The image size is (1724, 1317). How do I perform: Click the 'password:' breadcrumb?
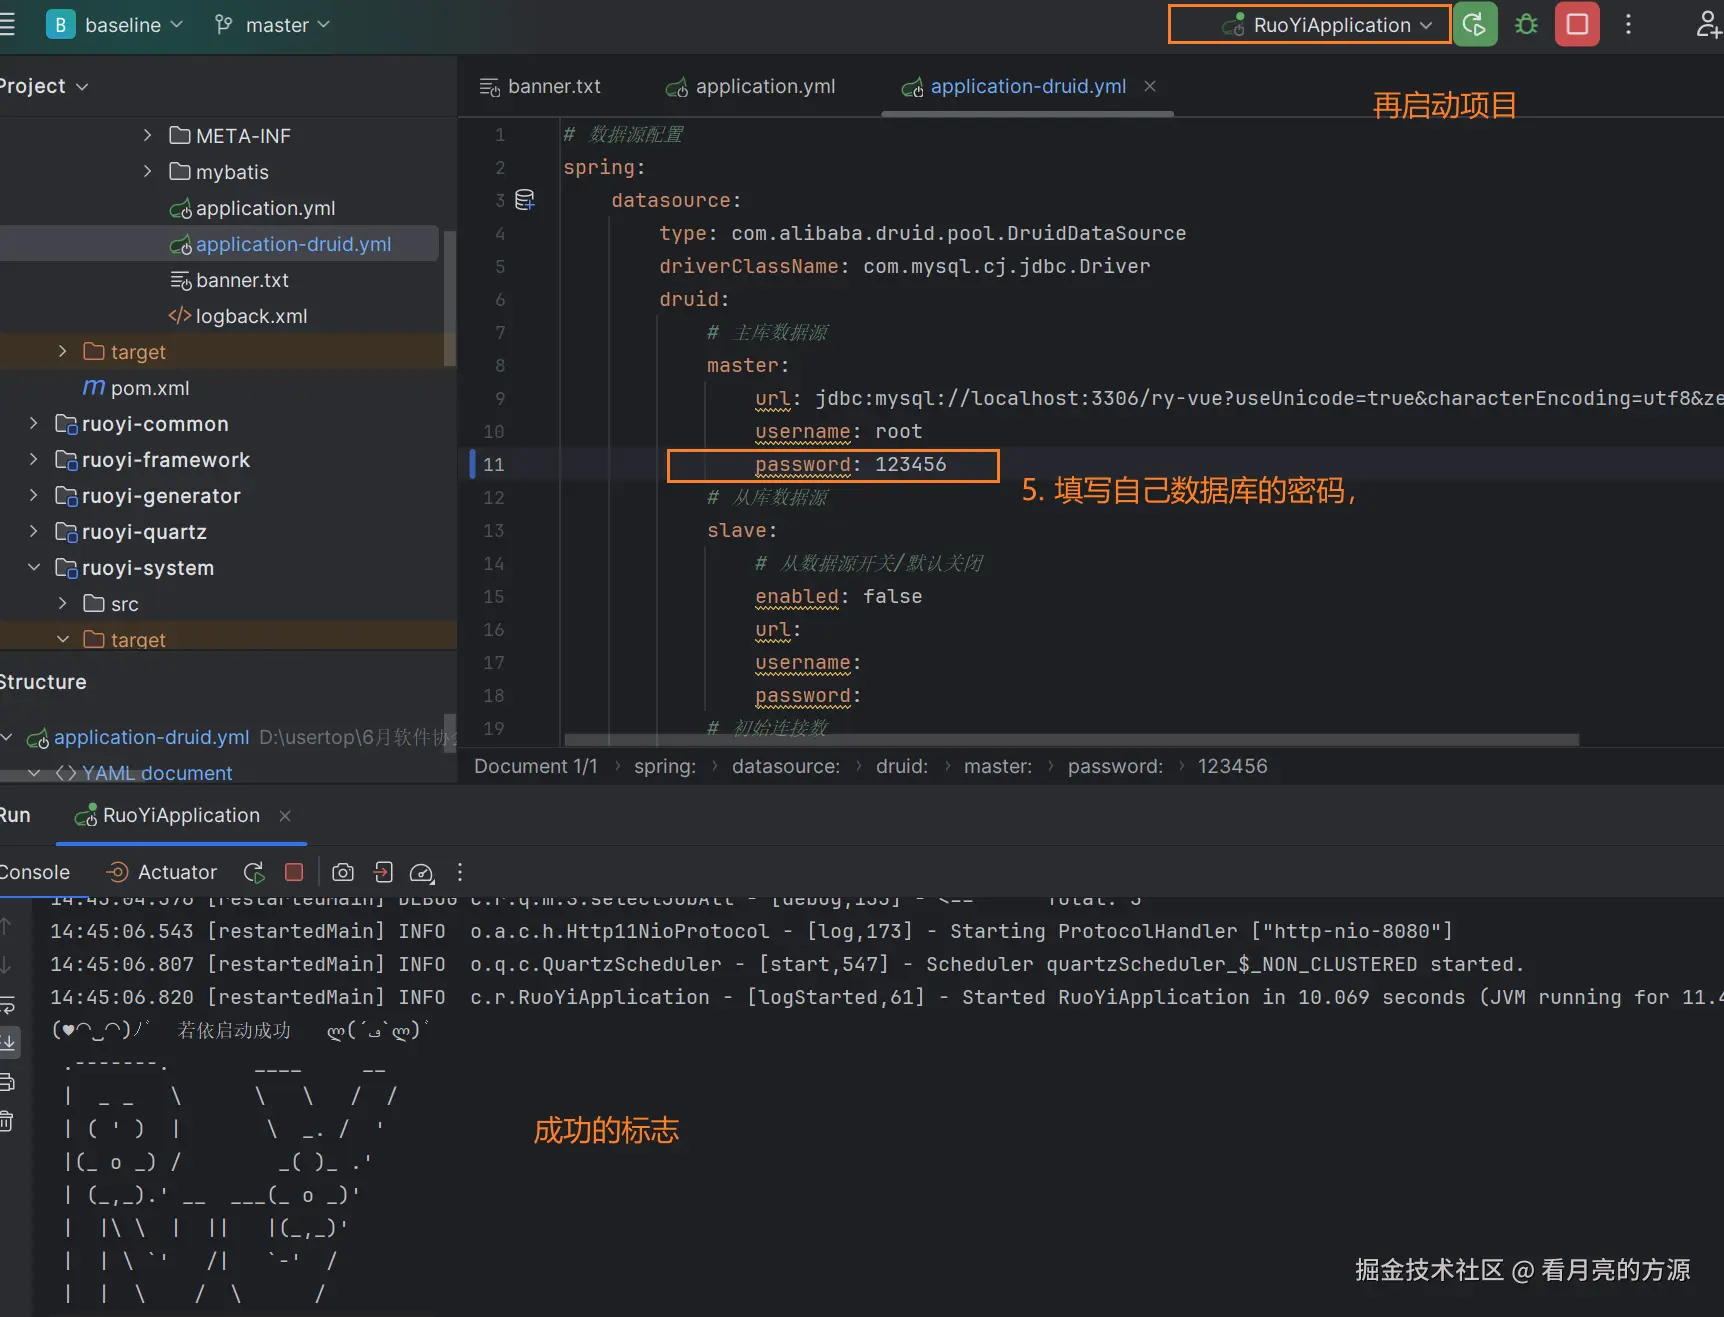(x=1115, y=766)
